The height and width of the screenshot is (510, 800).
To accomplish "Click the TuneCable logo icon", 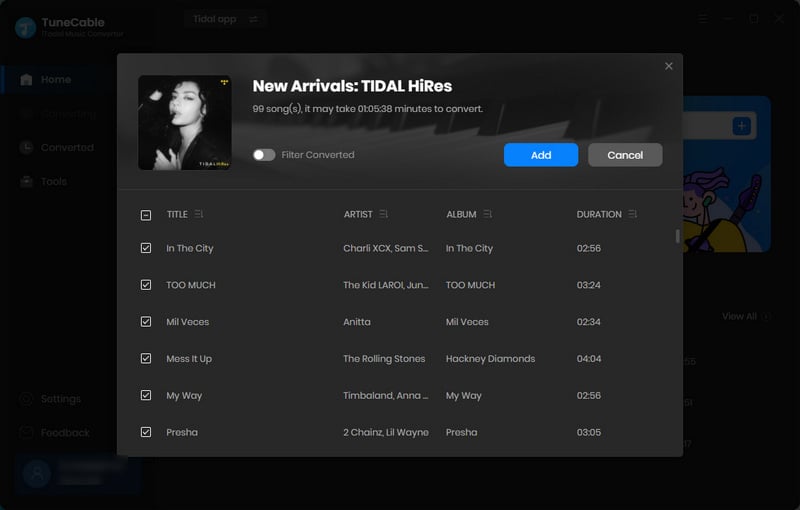I will (x=26, y=28).
